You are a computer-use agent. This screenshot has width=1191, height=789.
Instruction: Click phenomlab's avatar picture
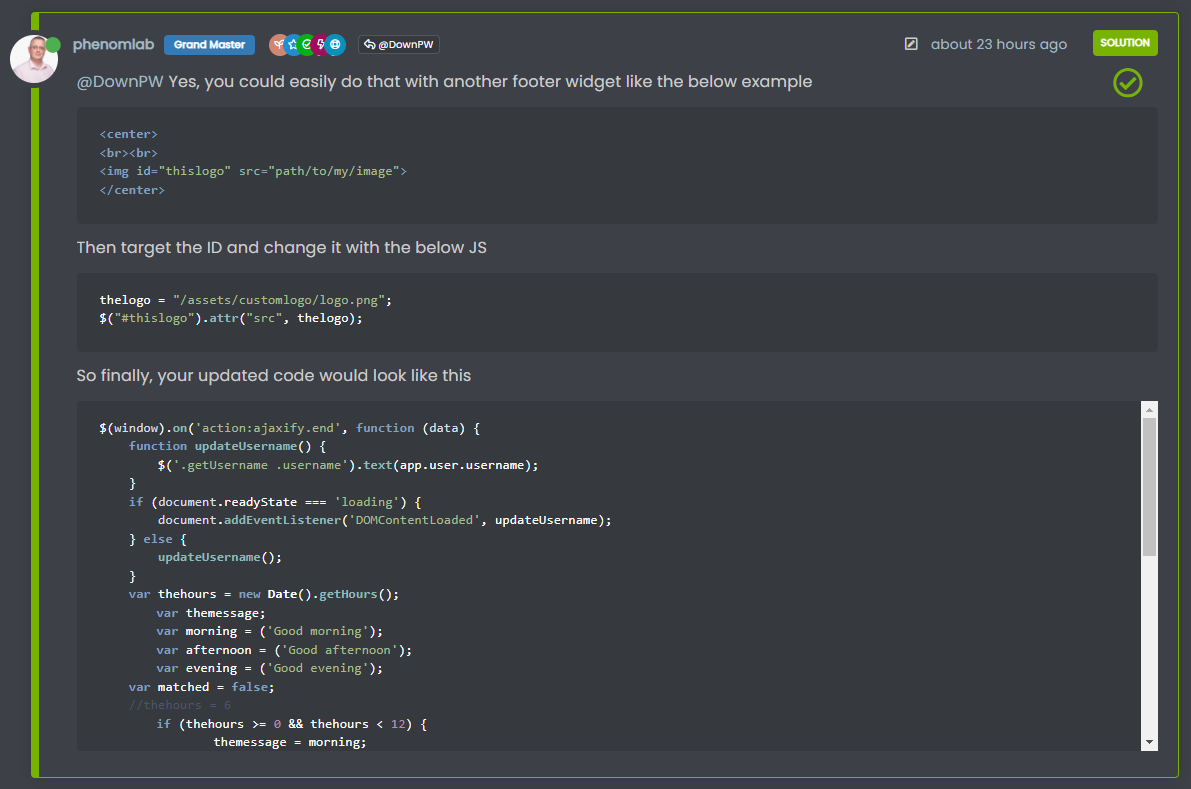pos(34,60)
